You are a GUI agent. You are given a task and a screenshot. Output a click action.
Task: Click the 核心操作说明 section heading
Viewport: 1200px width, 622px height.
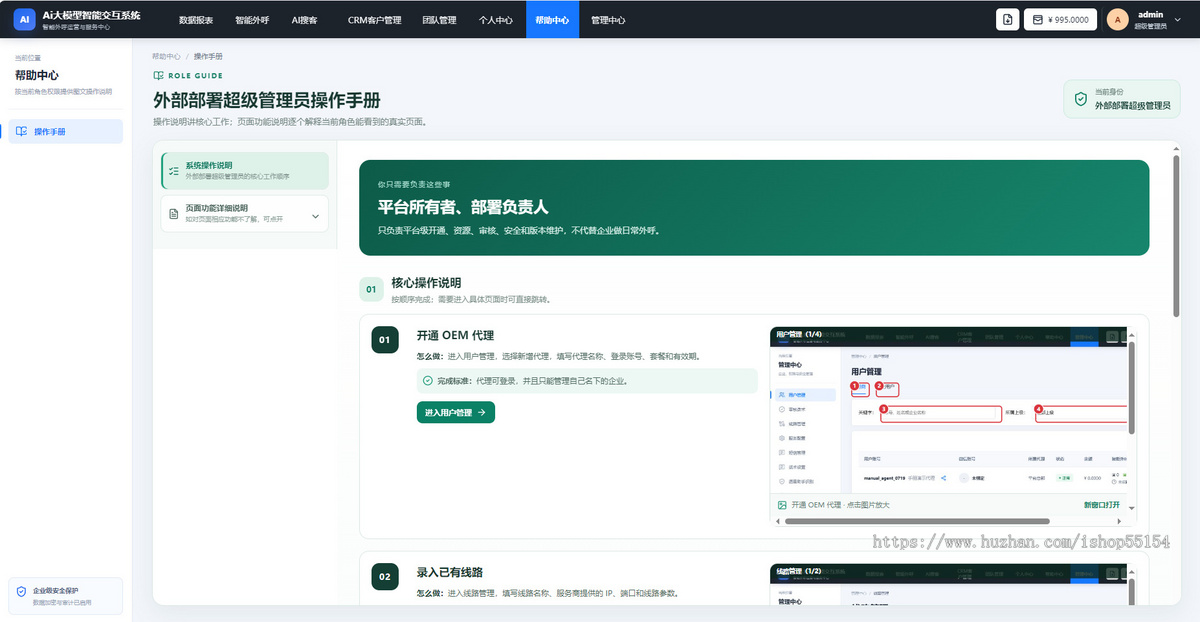(426, 282)
